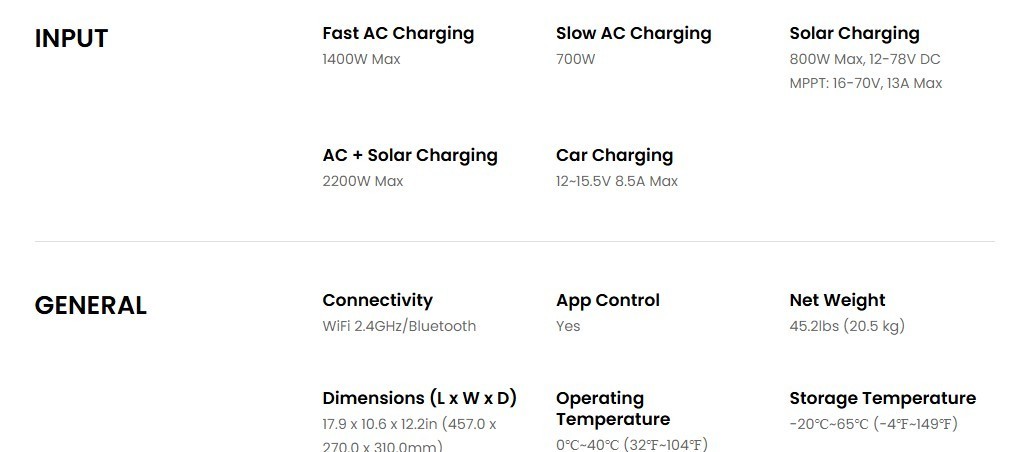Click the INPUT section heading
This screenshot has height=452, width=1010.
(x=71, y=39)
